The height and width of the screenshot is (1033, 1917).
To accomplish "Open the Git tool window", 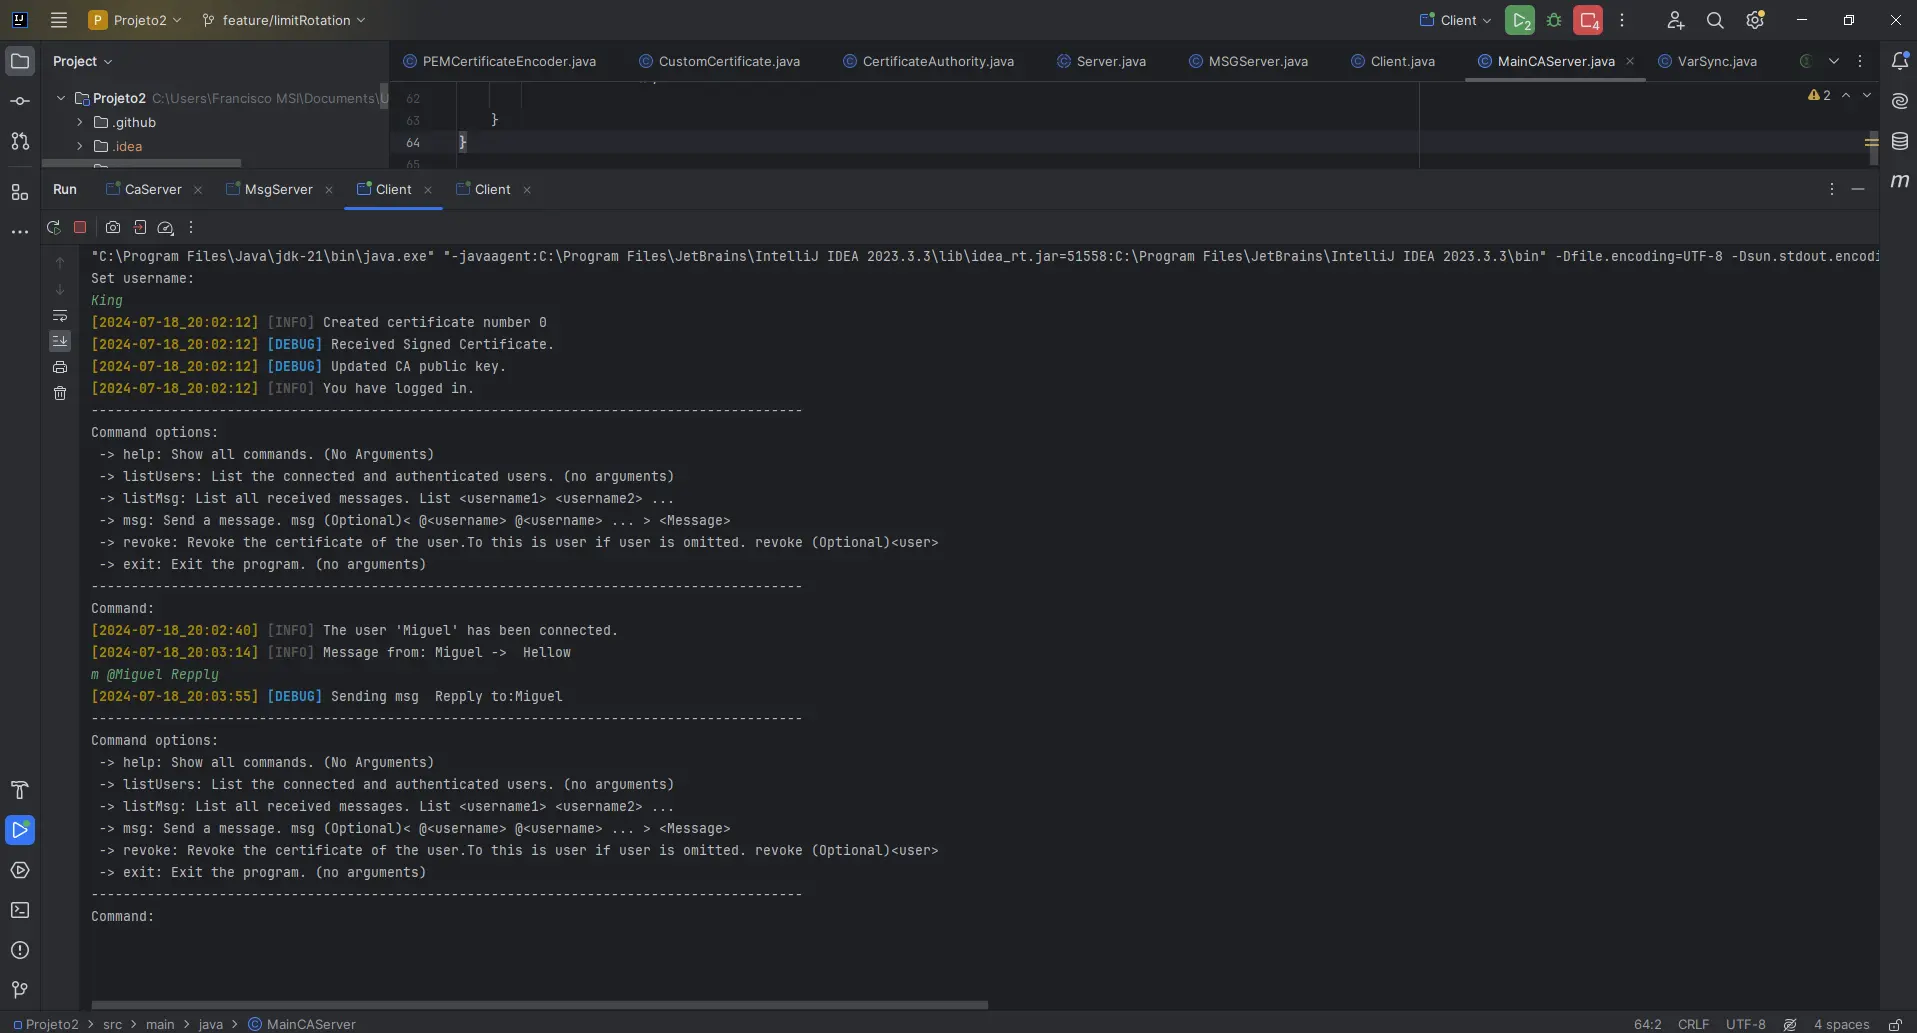I will (x=20, y=990).
